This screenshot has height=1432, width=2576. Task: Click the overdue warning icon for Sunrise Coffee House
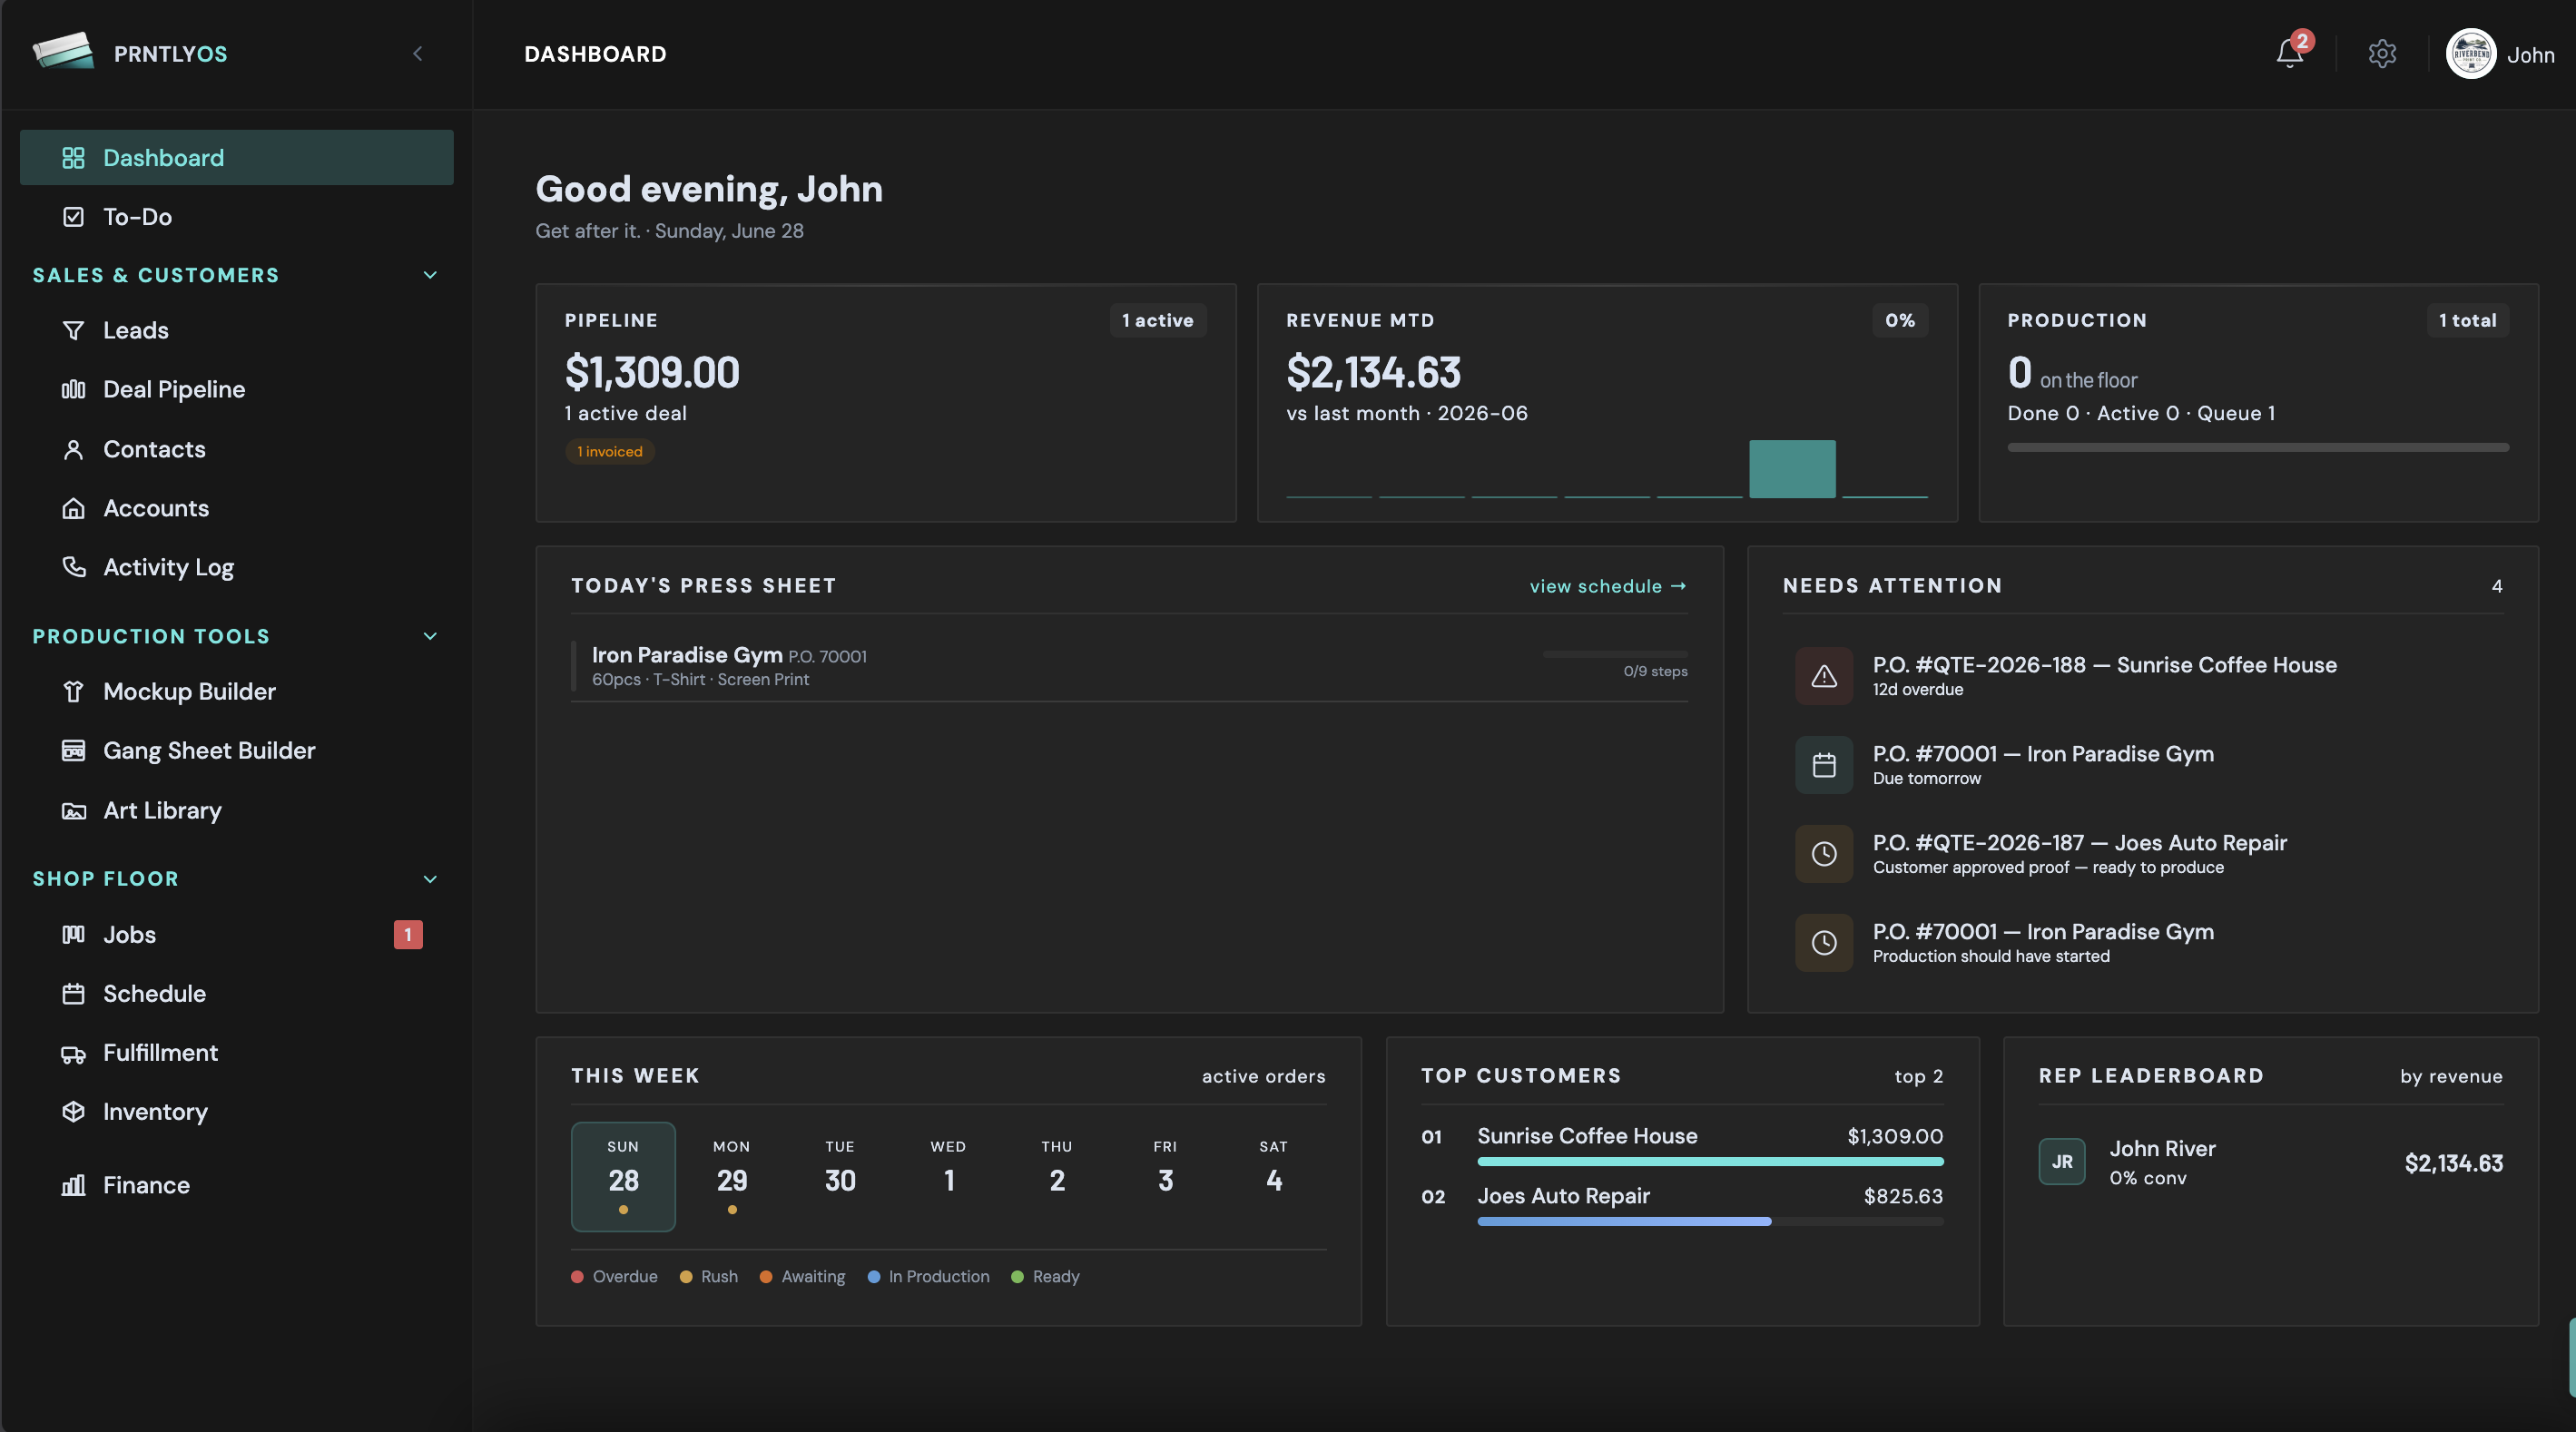(1824, 676)
